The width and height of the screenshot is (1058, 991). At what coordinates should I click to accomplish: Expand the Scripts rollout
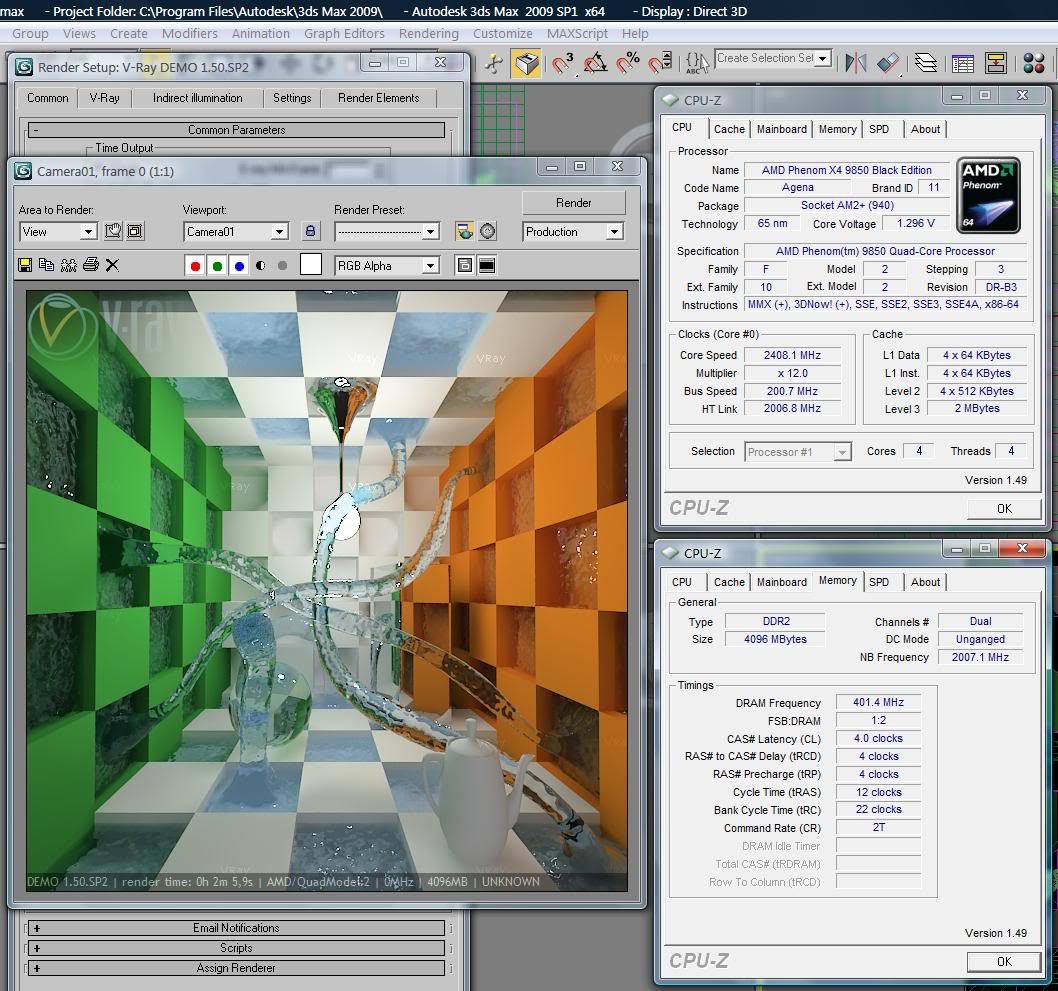tap(236, 948)
